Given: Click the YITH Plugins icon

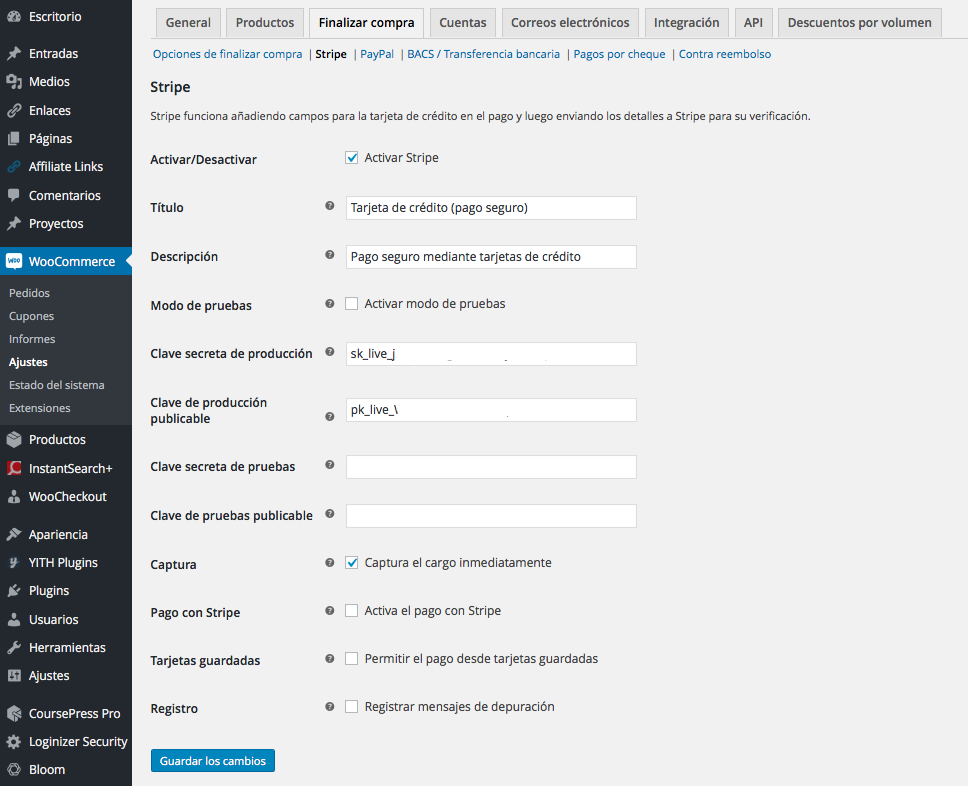Looking at the screenshot, I should tap(14, 562).
